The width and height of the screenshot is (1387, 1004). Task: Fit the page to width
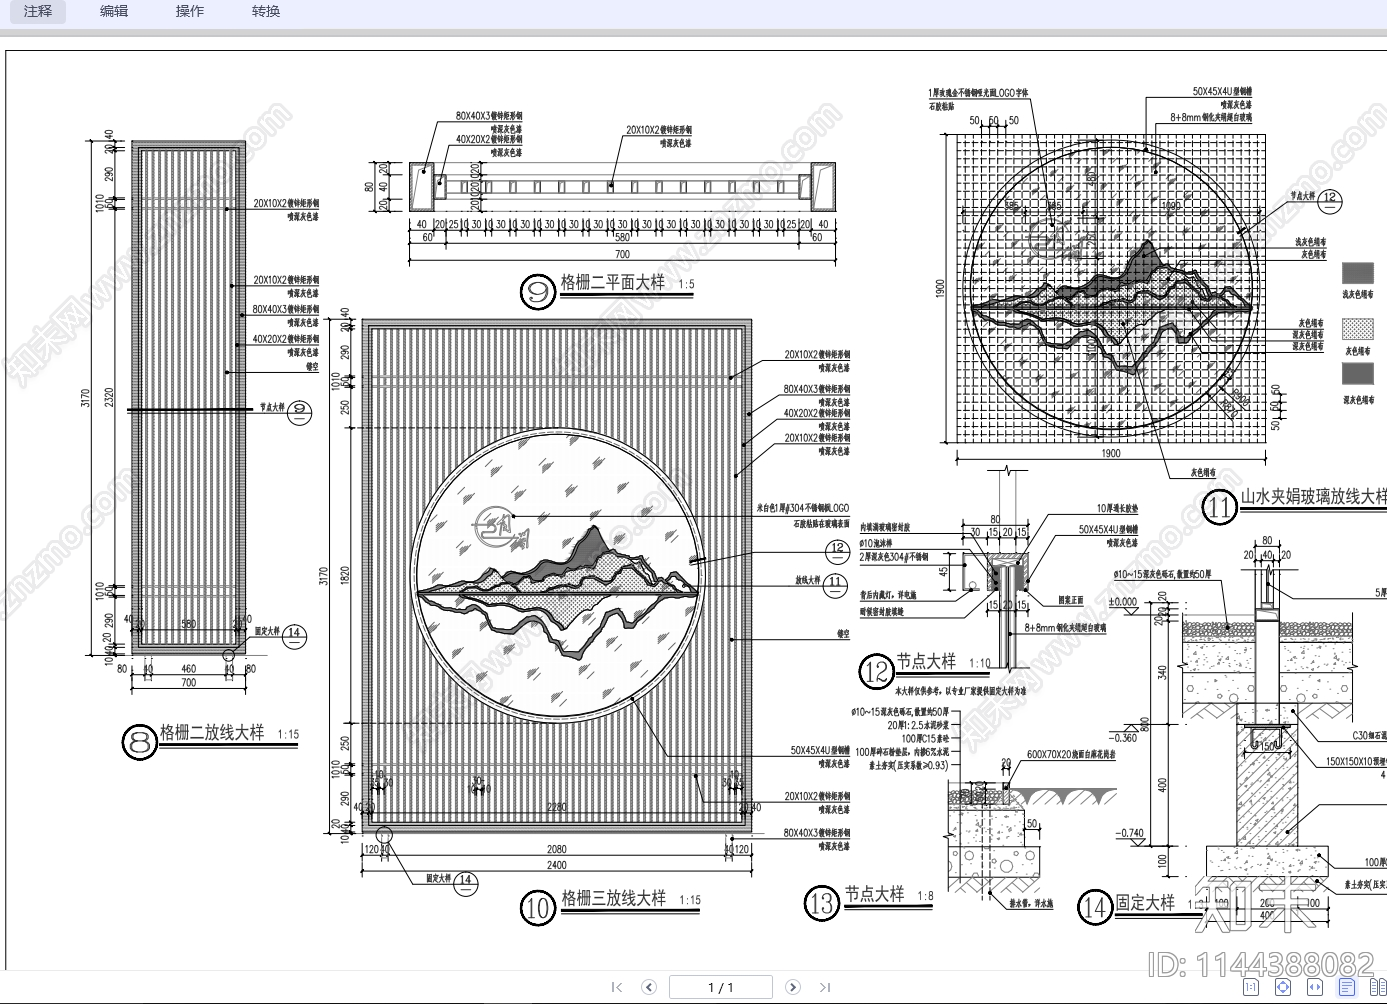pyautogui.click(x=1315, y=987)
